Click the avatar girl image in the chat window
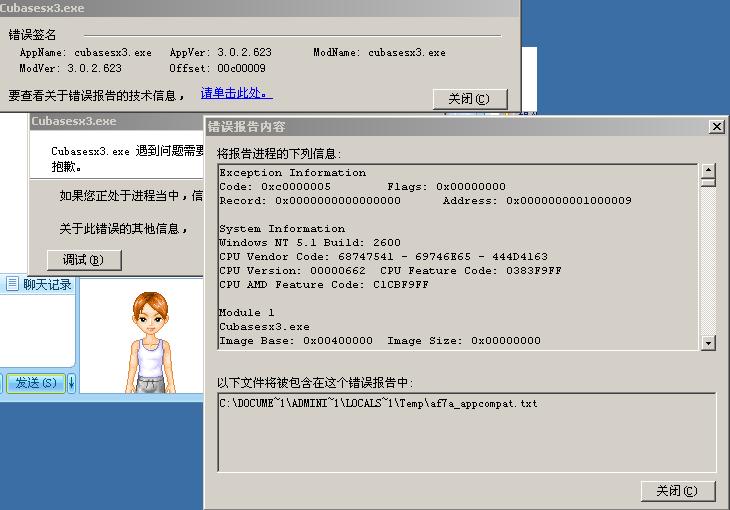The width and height of the screenshot is (730, 510). coord(151,342)
